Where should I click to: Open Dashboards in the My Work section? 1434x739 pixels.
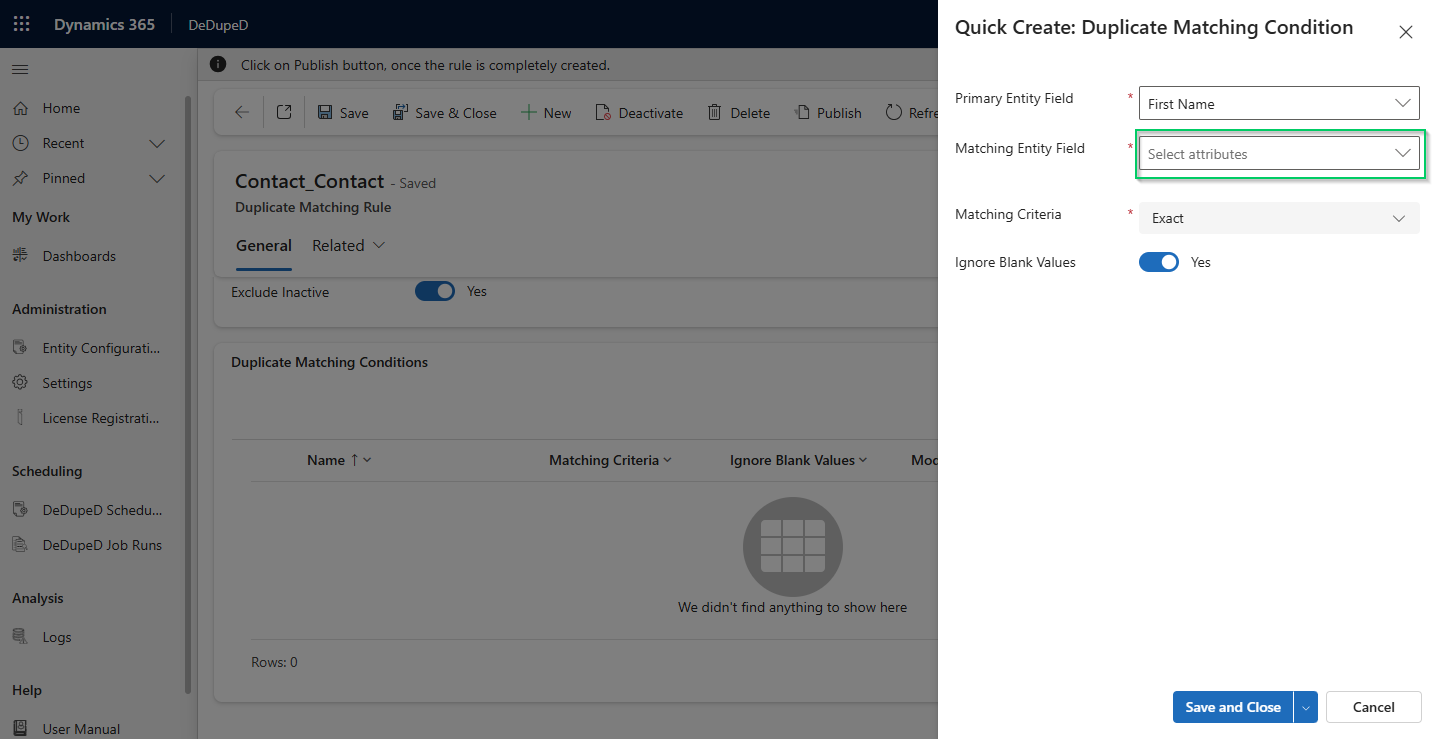[79, 256]
